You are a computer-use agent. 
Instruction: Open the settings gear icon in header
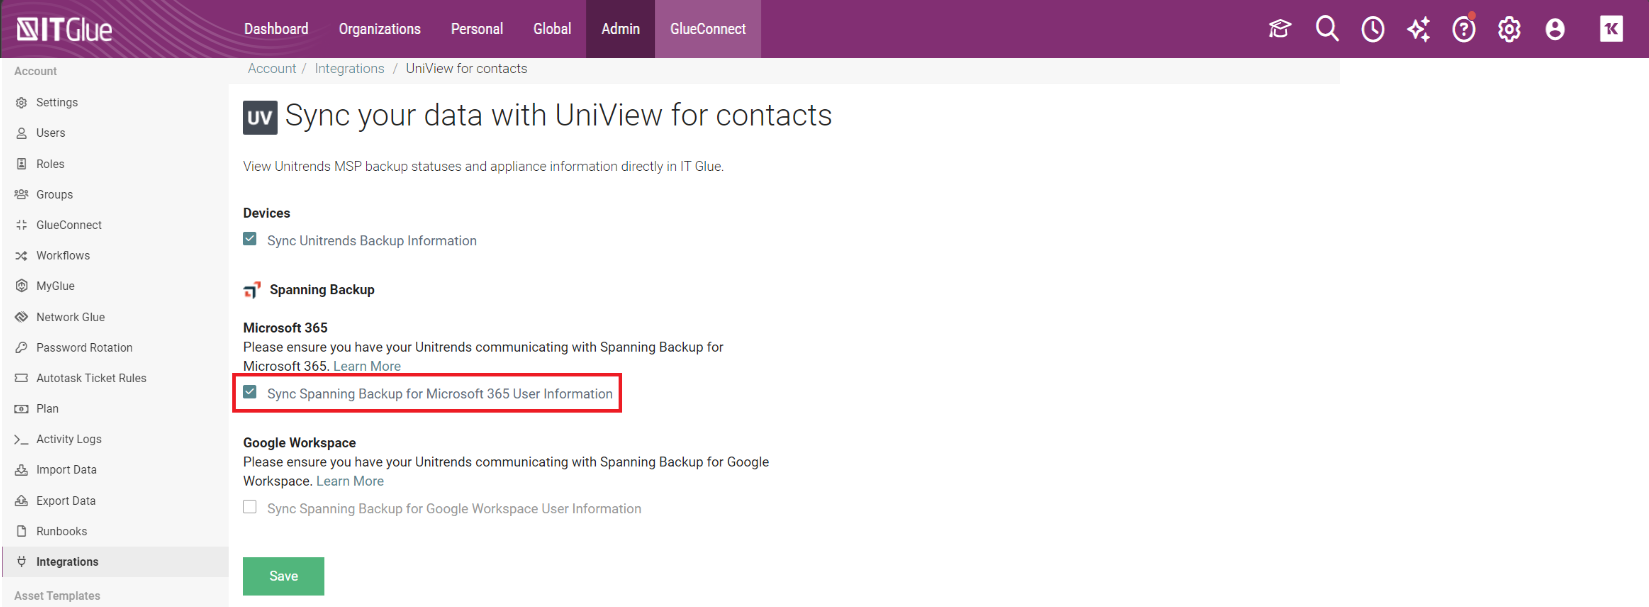click(1509, 29)
